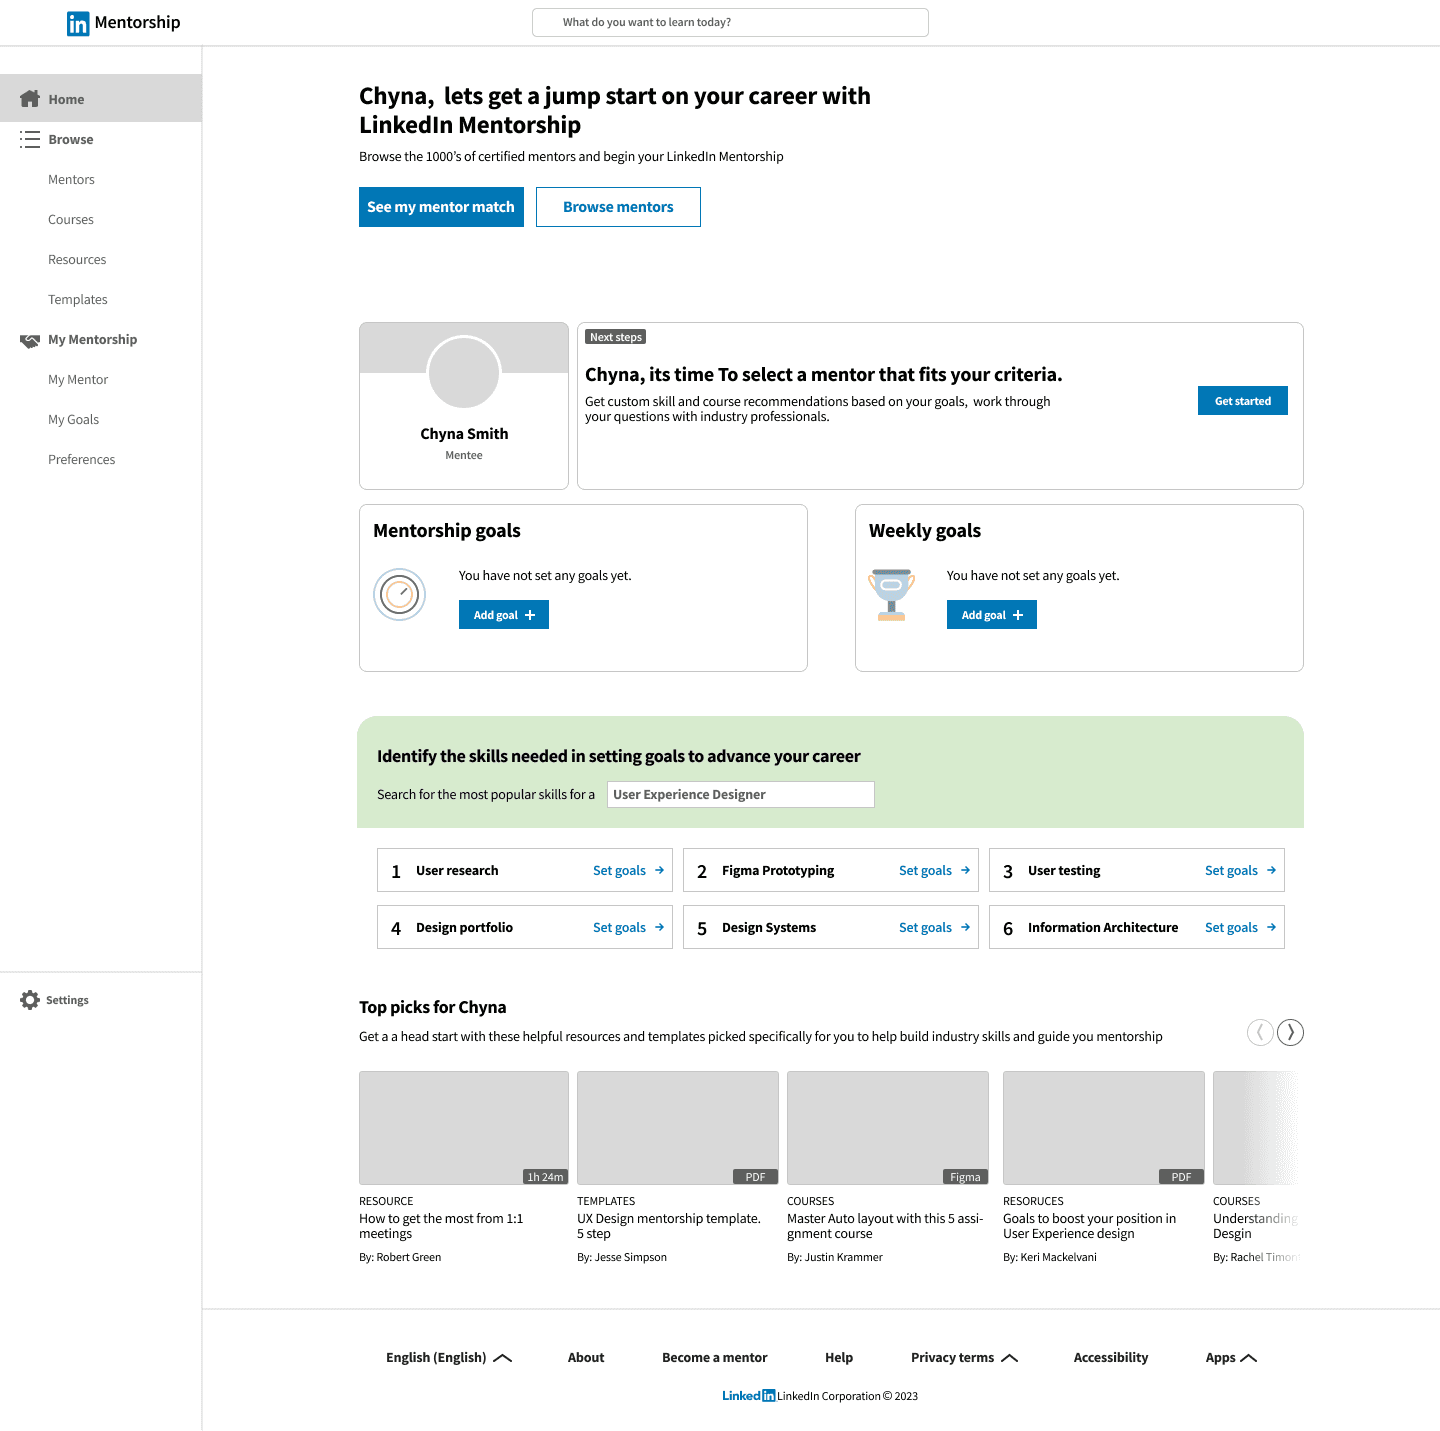Click the Settings label in sidebar
The height and width of the screenshot is (1431, 1440).
(x=67, y=1000)
